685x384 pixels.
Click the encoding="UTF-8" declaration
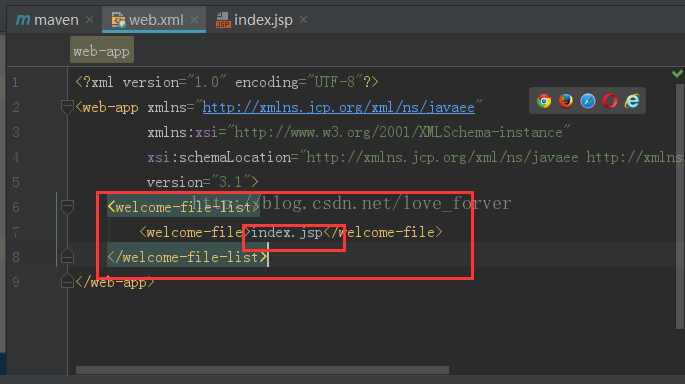pyautogui.click(x=299, y=82)
